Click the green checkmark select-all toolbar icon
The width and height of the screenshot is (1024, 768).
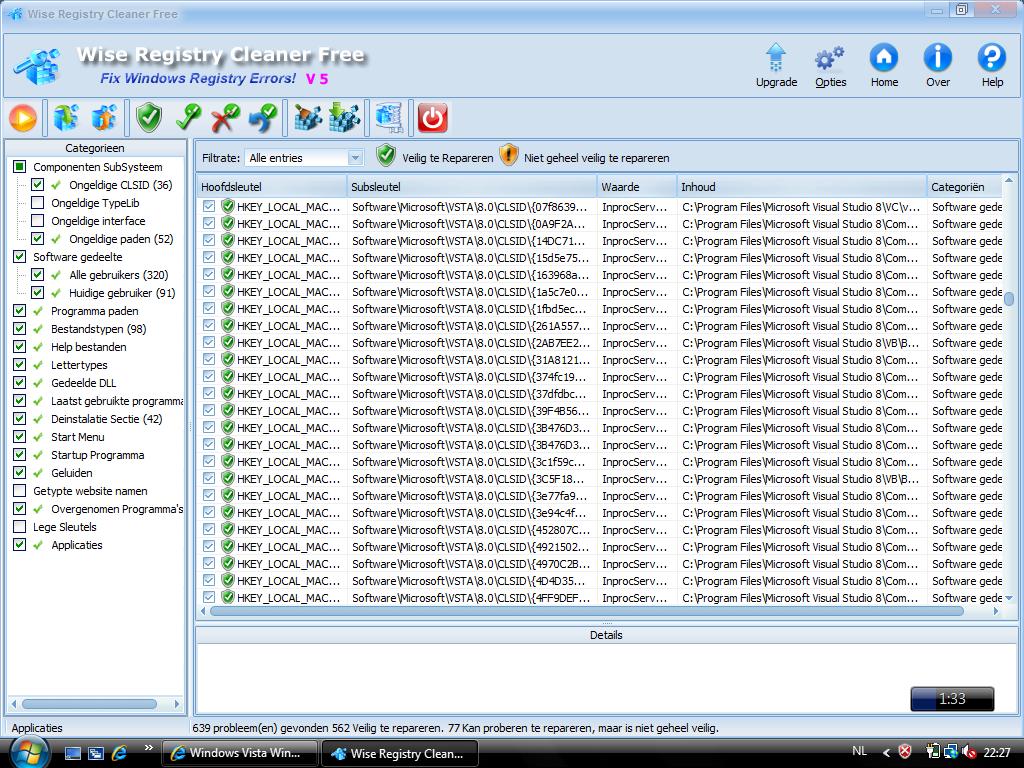pyautogui.click(x=188, y=118)
